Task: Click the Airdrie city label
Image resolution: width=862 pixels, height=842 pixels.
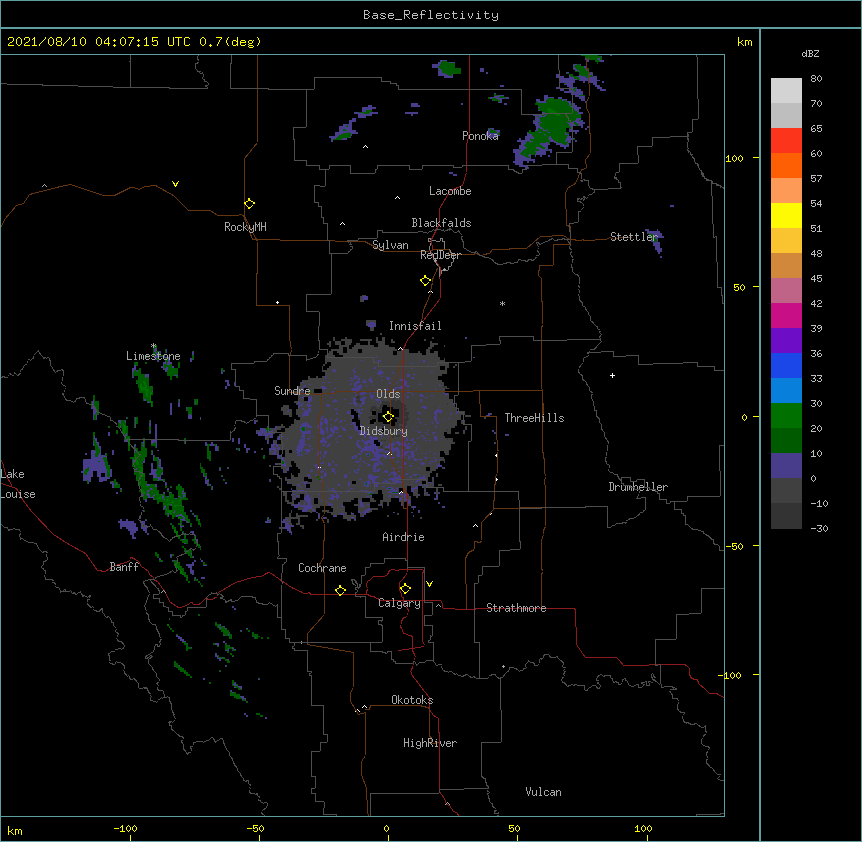Action: [404, 537]
